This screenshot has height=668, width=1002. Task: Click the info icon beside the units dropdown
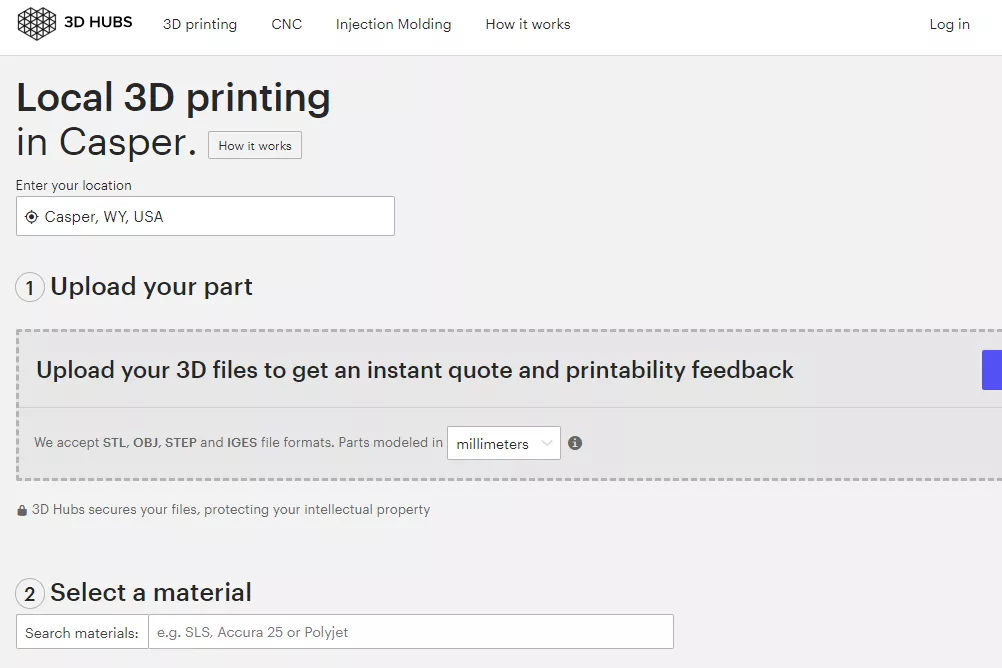click(575, 443)
